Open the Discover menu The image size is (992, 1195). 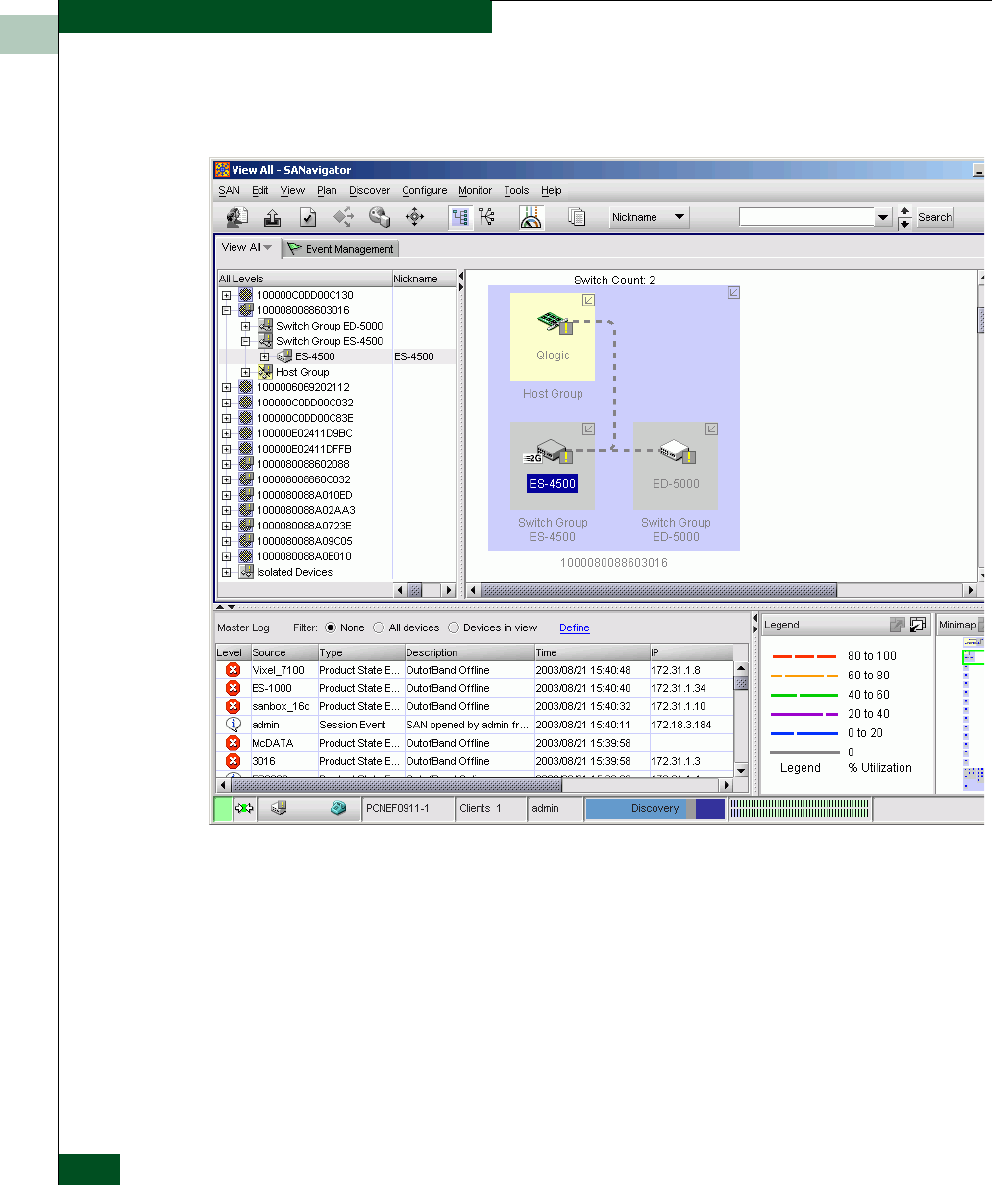[x=369, y=190]
